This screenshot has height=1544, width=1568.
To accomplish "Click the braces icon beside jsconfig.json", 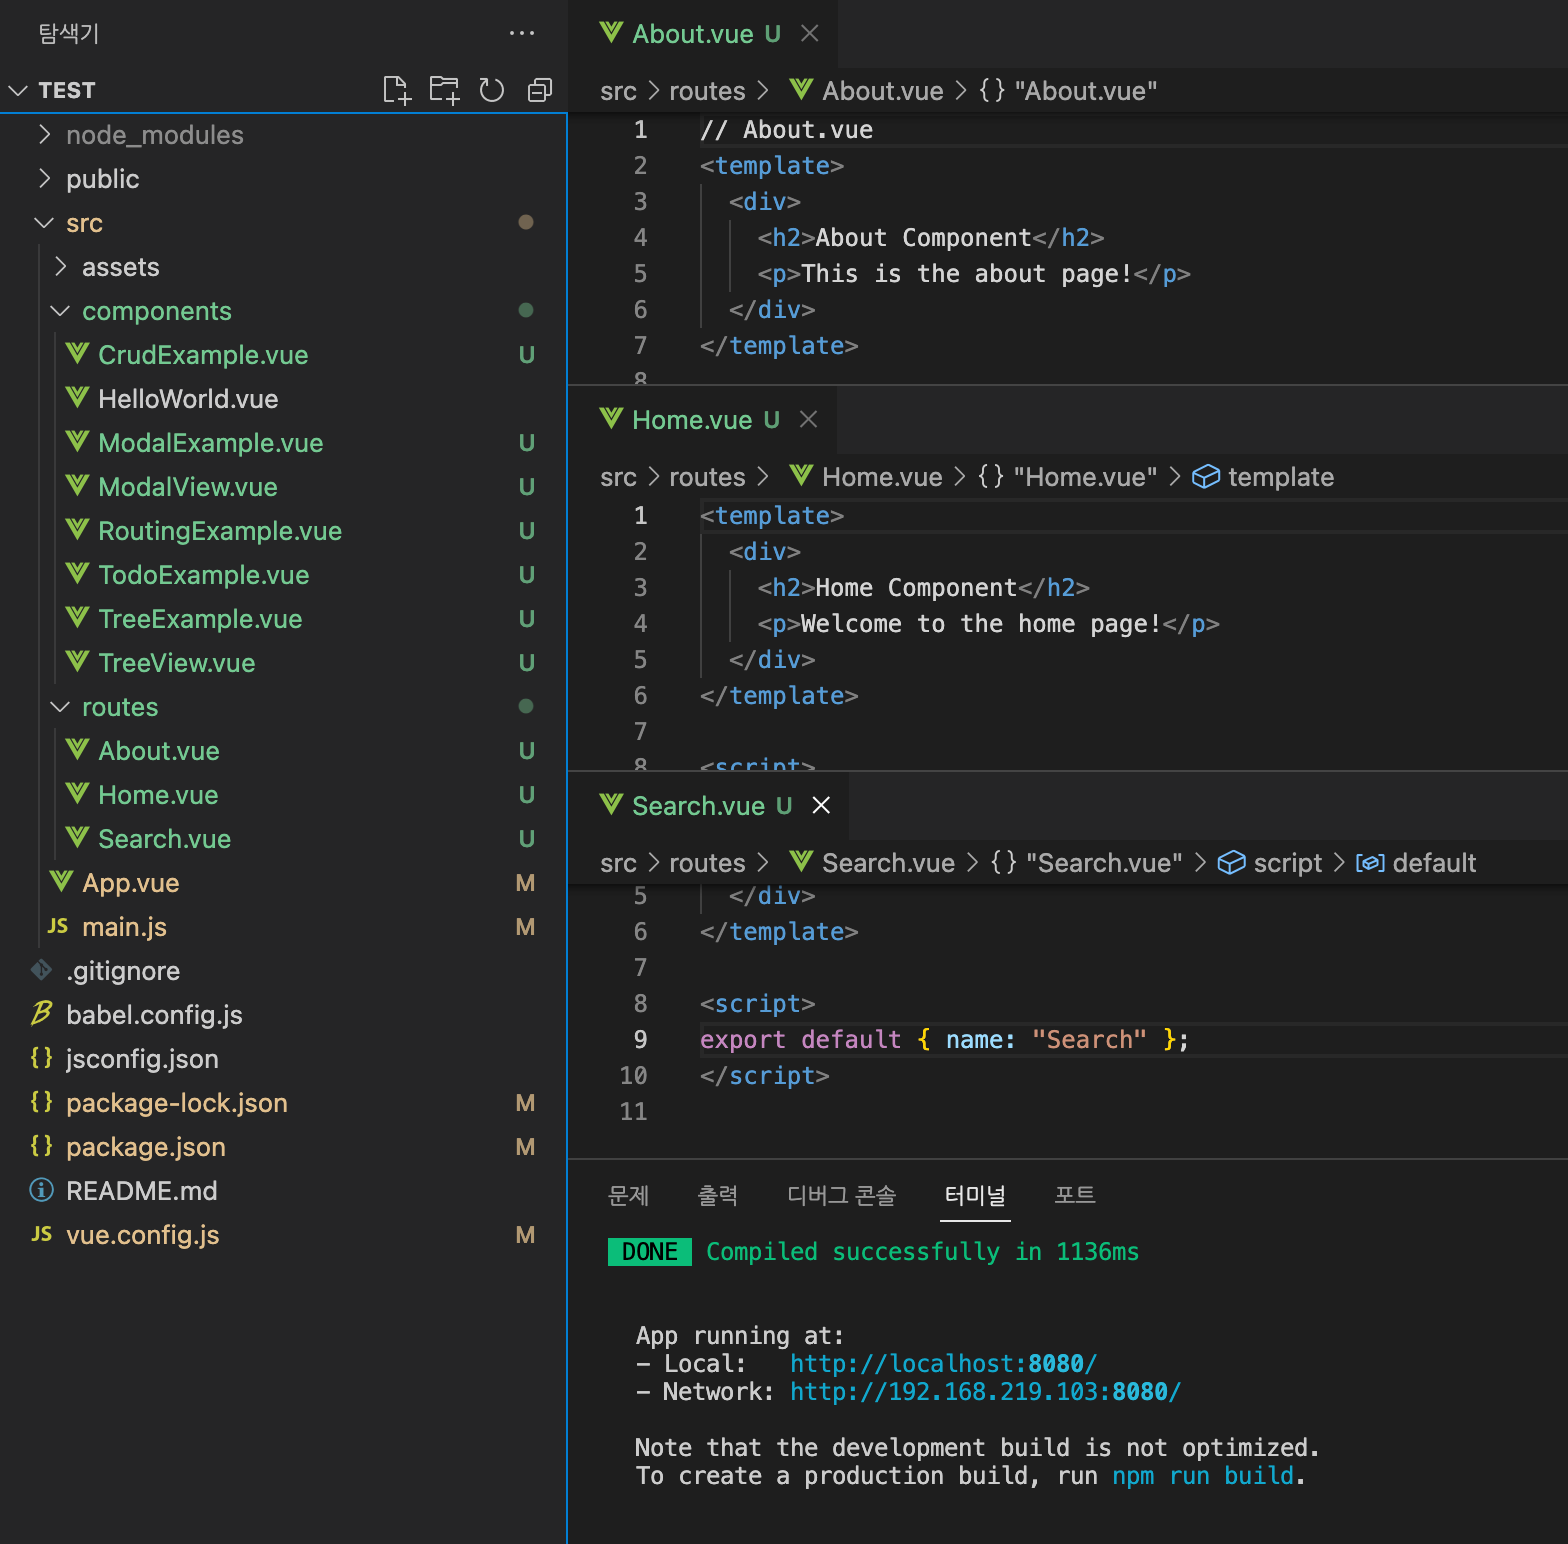I will (41, 1058).
